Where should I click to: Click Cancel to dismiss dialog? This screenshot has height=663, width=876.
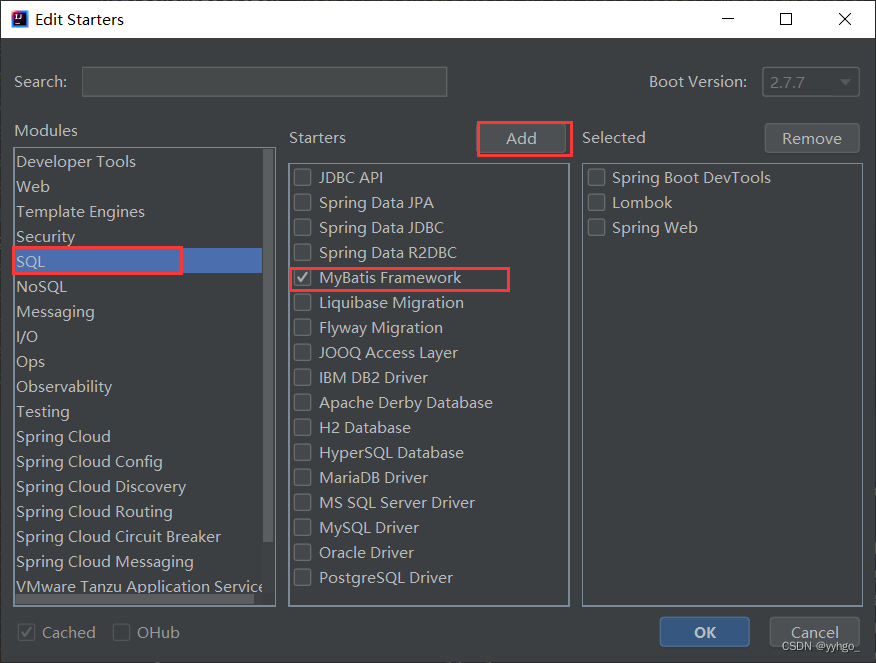[x=814, y=632]
